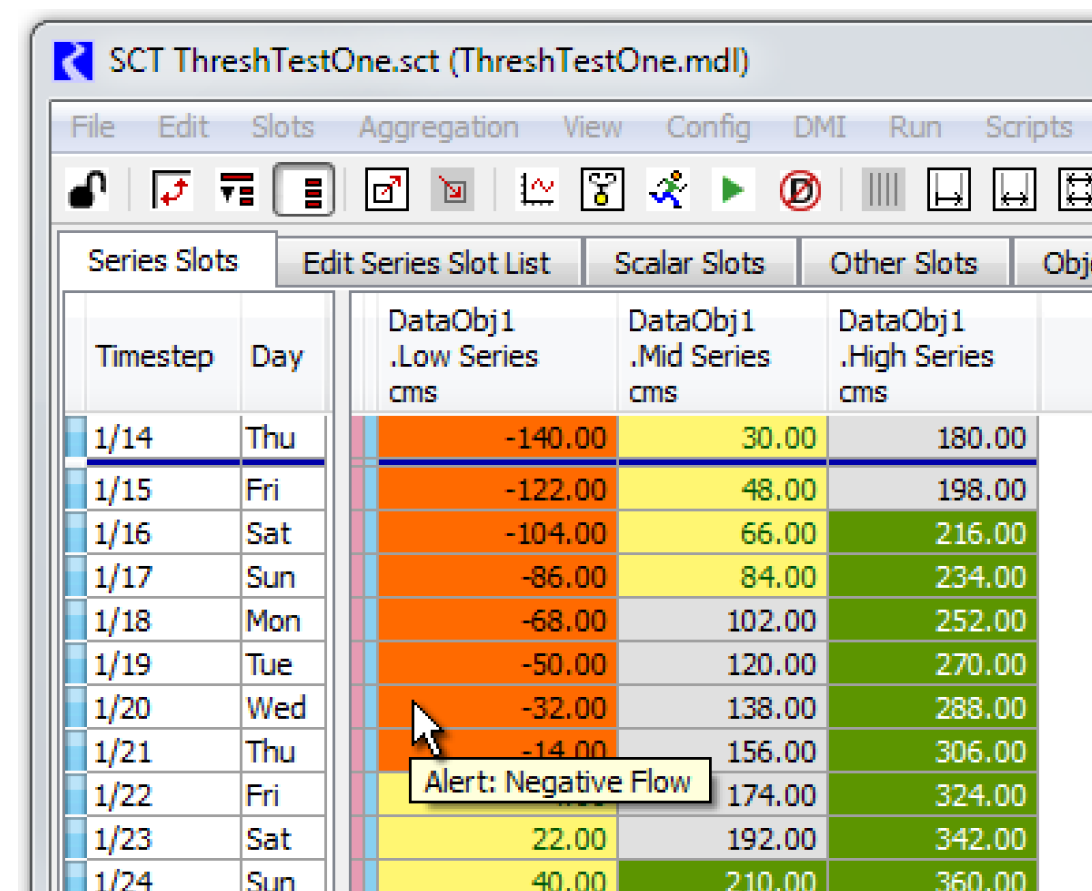The width and height of the screenshot is (1092, 891).
Task: Select the green 252.00 High Series cell
Action: (x=932, y=621)
